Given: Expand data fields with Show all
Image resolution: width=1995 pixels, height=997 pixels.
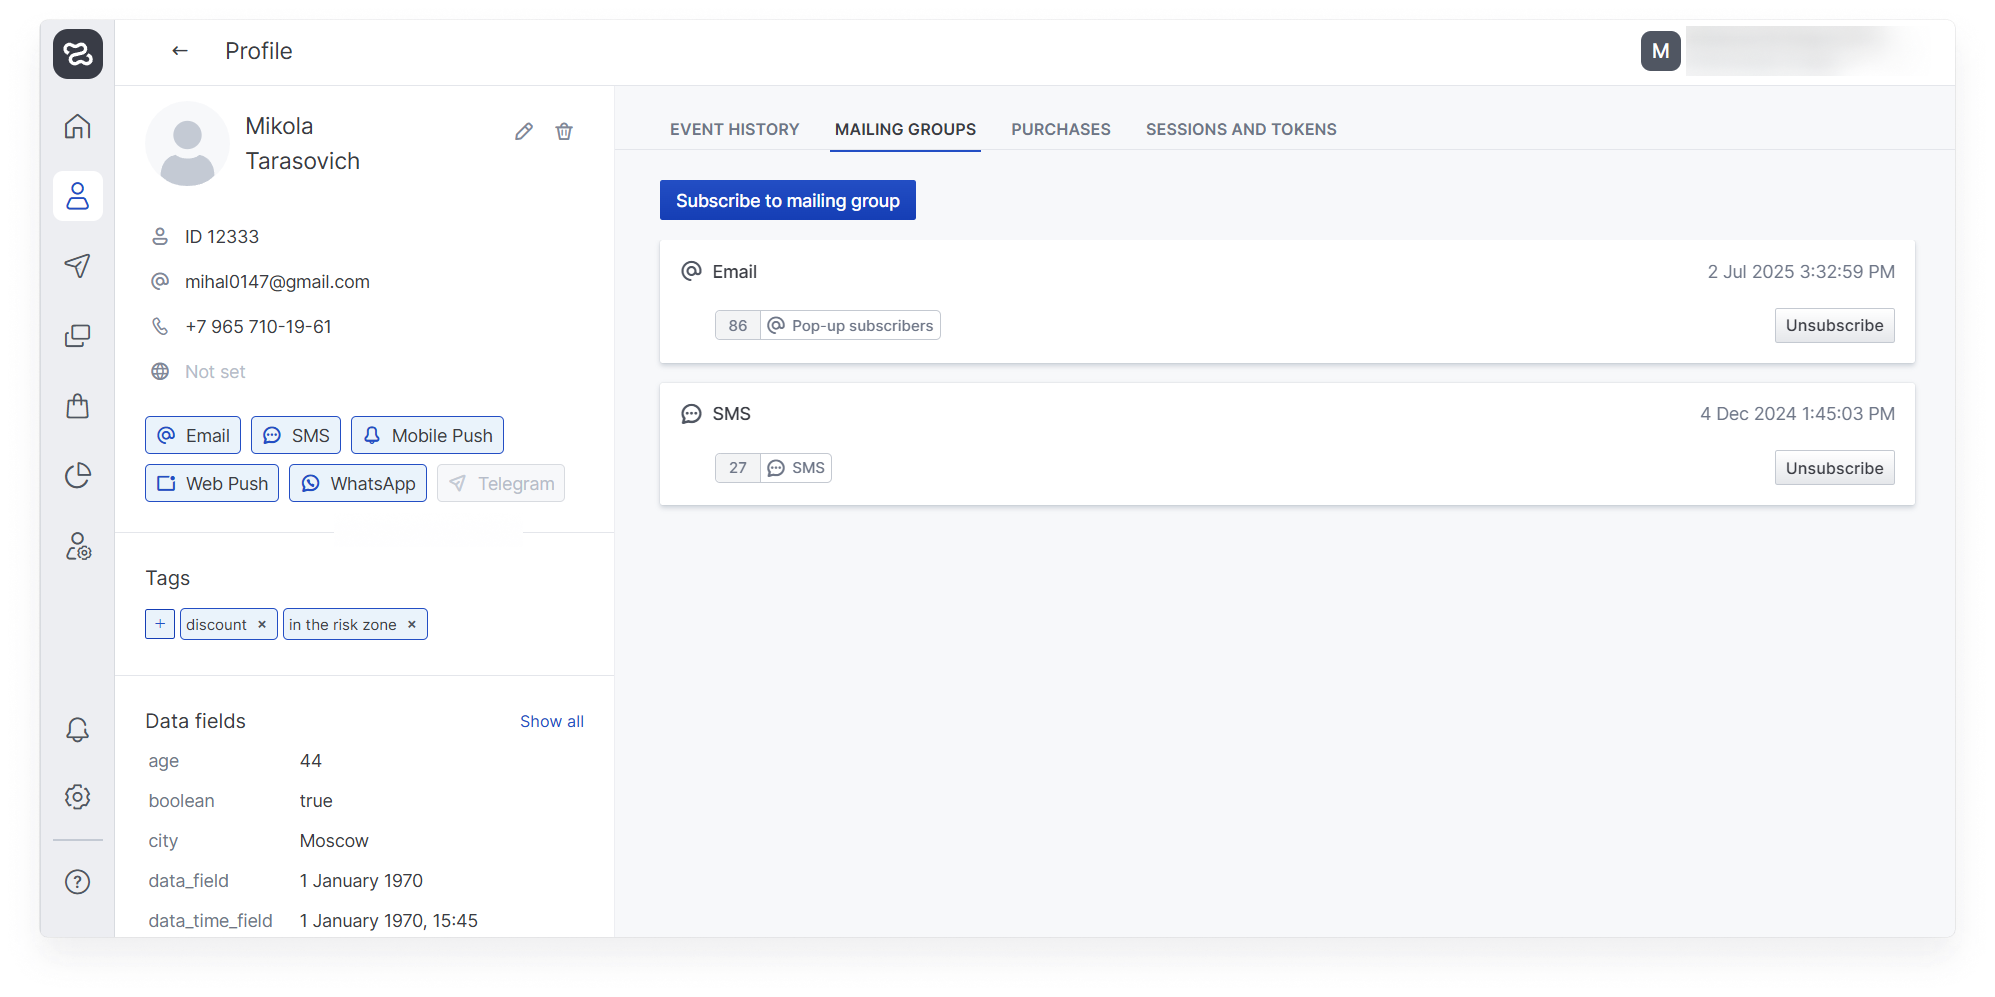Looking at the screenshot, I should pyautogui.click(x=551, y=721).
